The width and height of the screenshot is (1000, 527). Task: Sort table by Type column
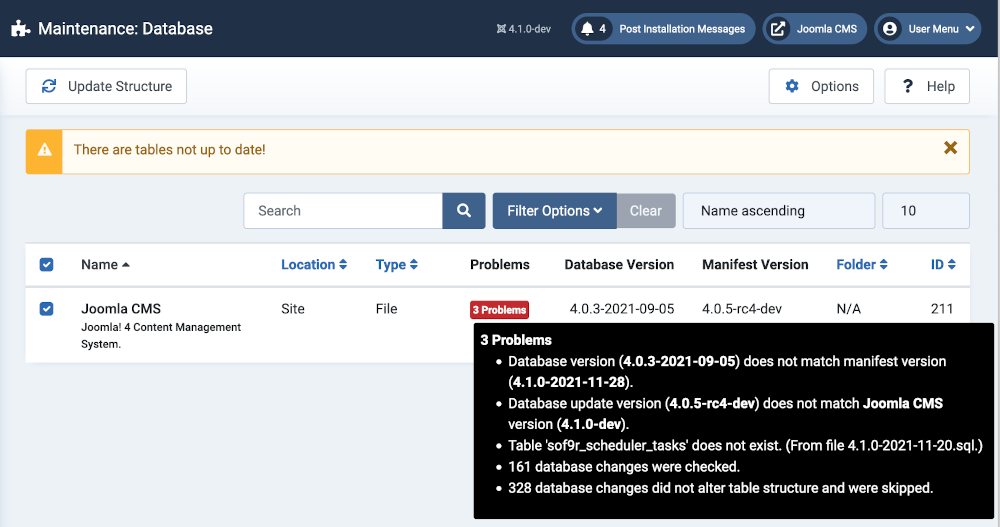(x=397, y=265)
